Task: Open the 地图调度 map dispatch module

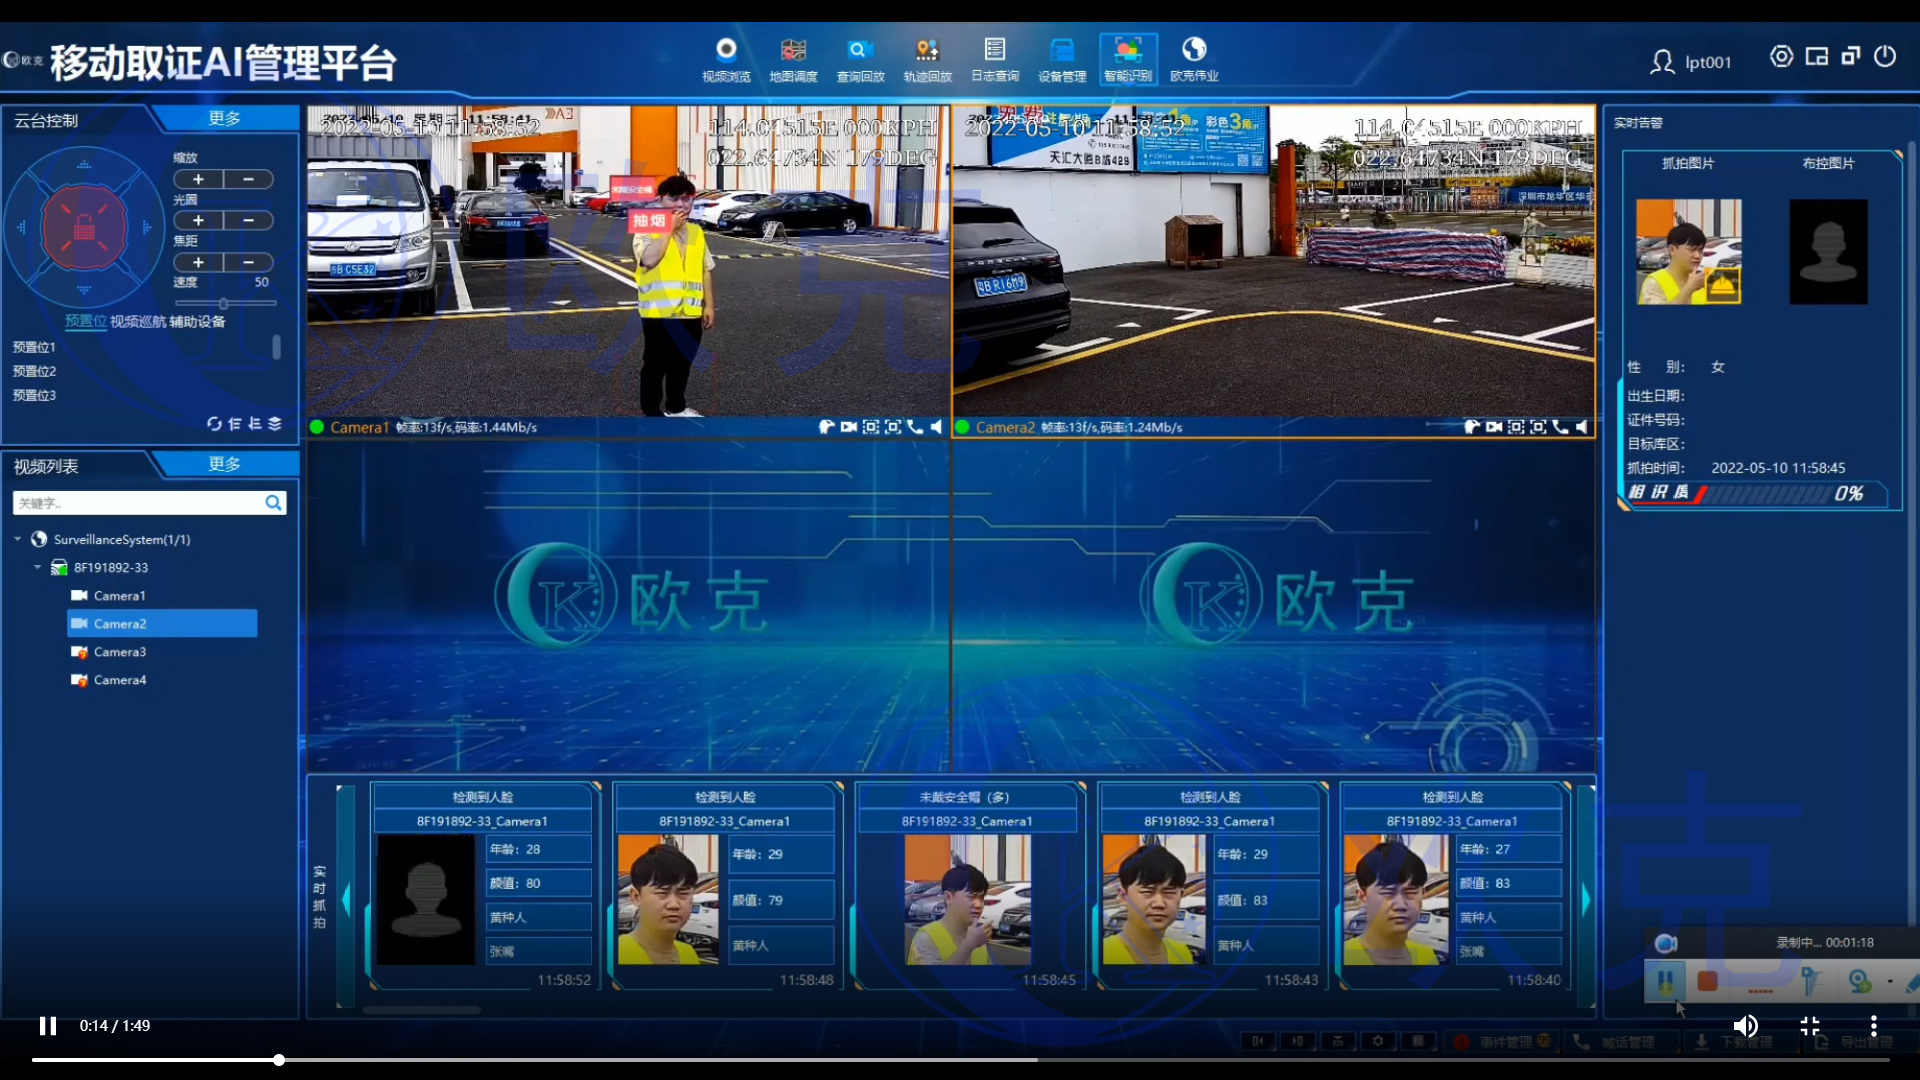Action: pos(793,60)
